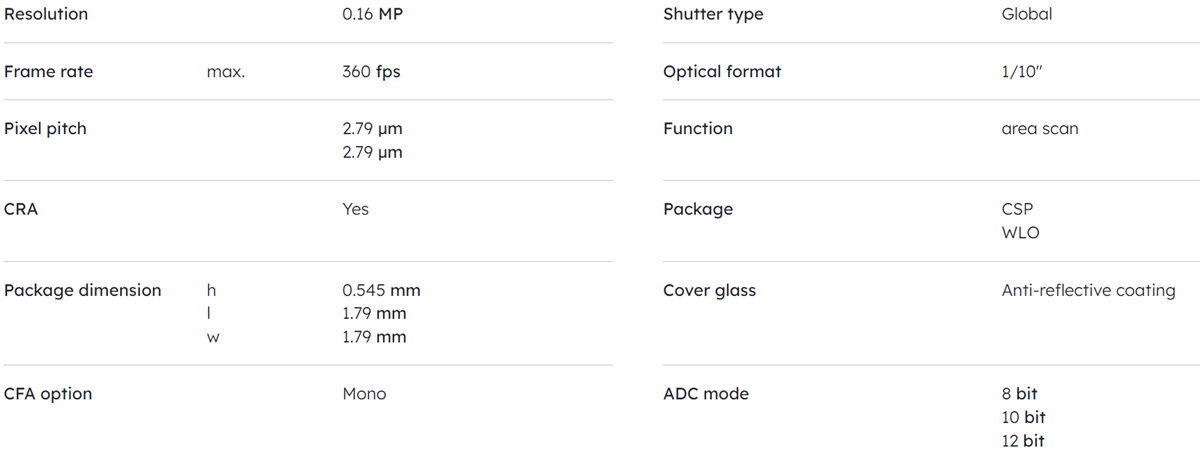Select the 1/10" optical format value
The width and height of the screenshot is (1200, 452).
[x=1023, y=72]
